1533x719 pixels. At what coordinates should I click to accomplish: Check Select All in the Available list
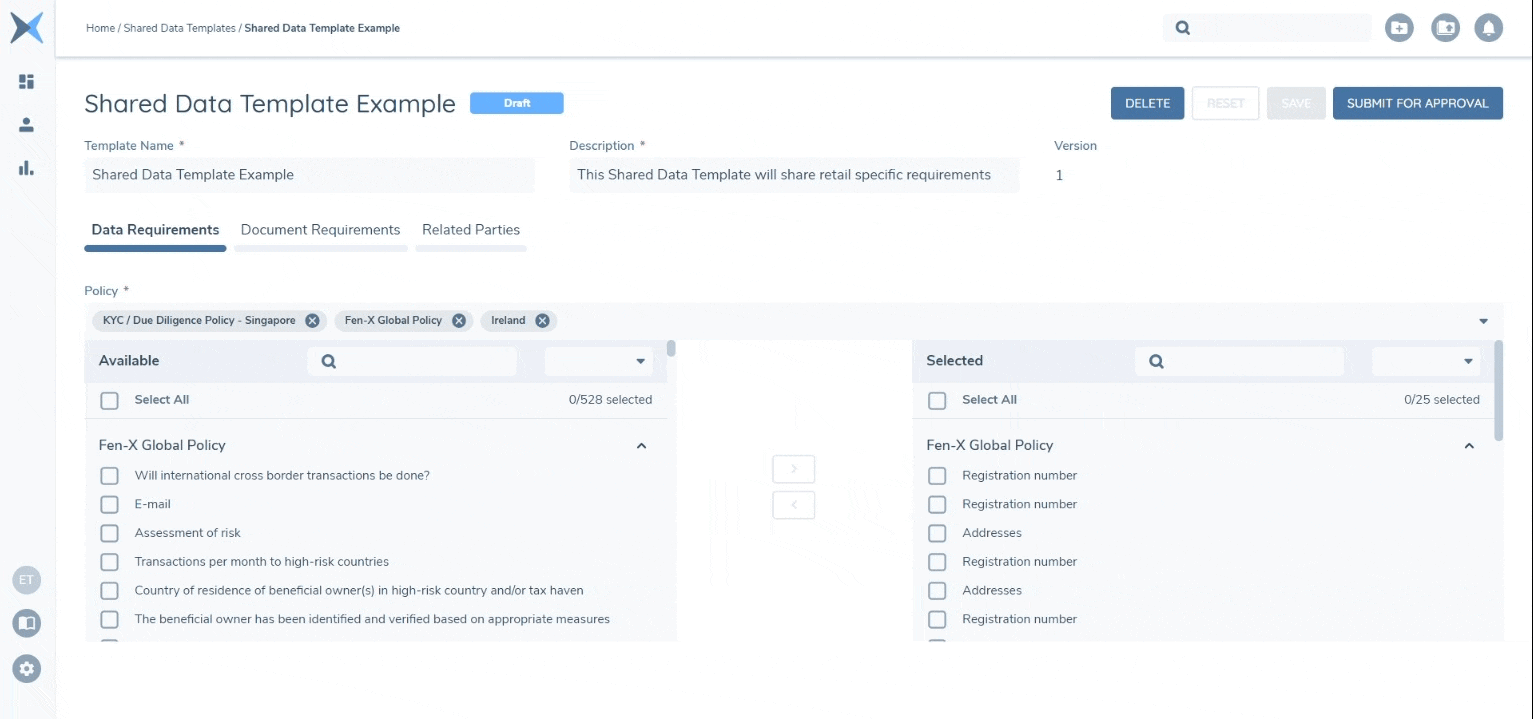(x=110, y=400)
